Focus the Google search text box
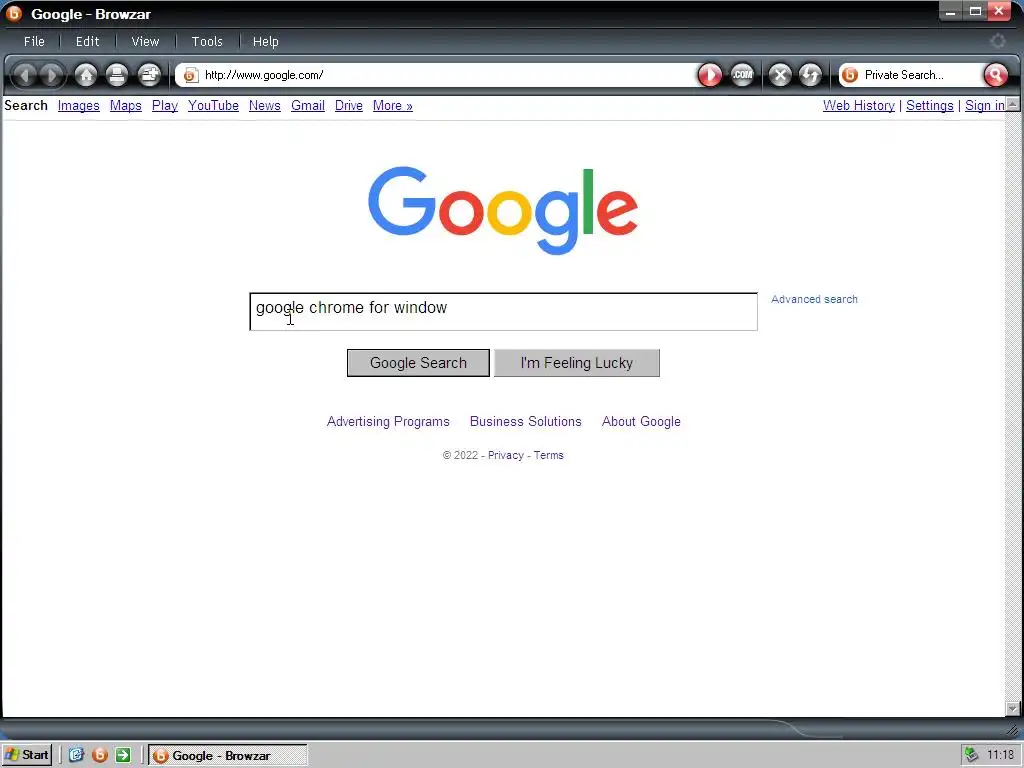The width and height of the screenshot is (1024, 768). coord(504,312)
